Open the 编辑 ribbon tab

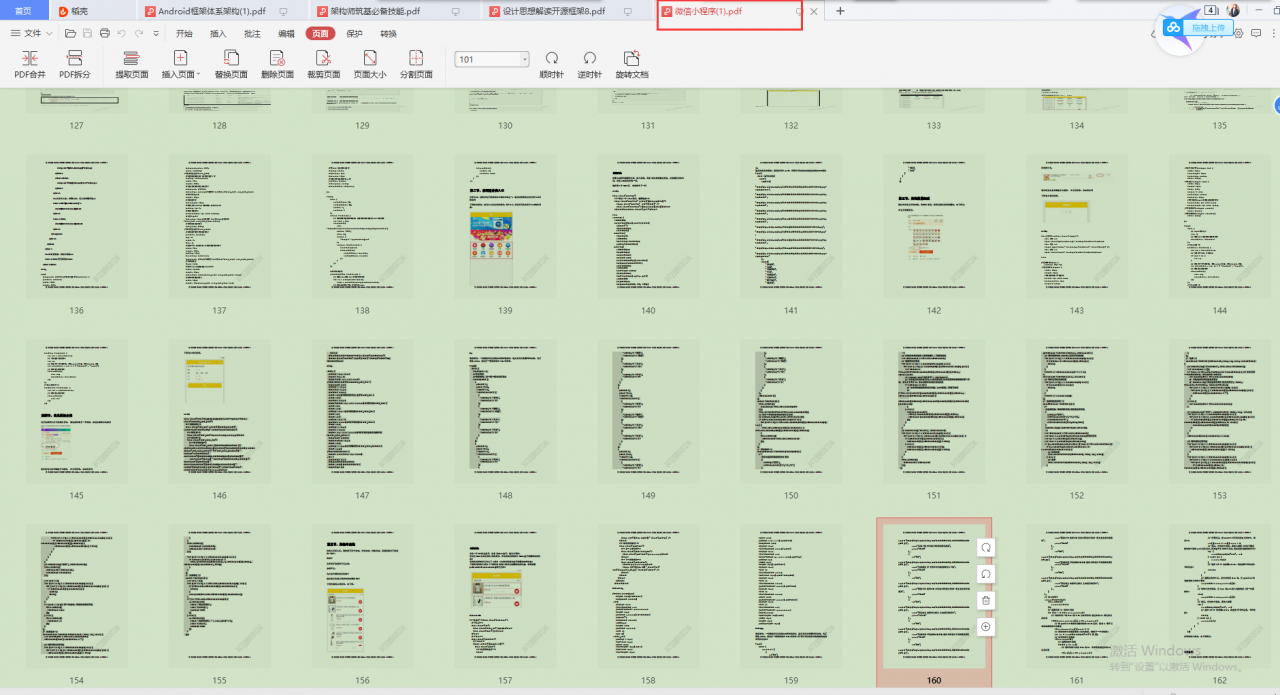click(x=286, y=33)
